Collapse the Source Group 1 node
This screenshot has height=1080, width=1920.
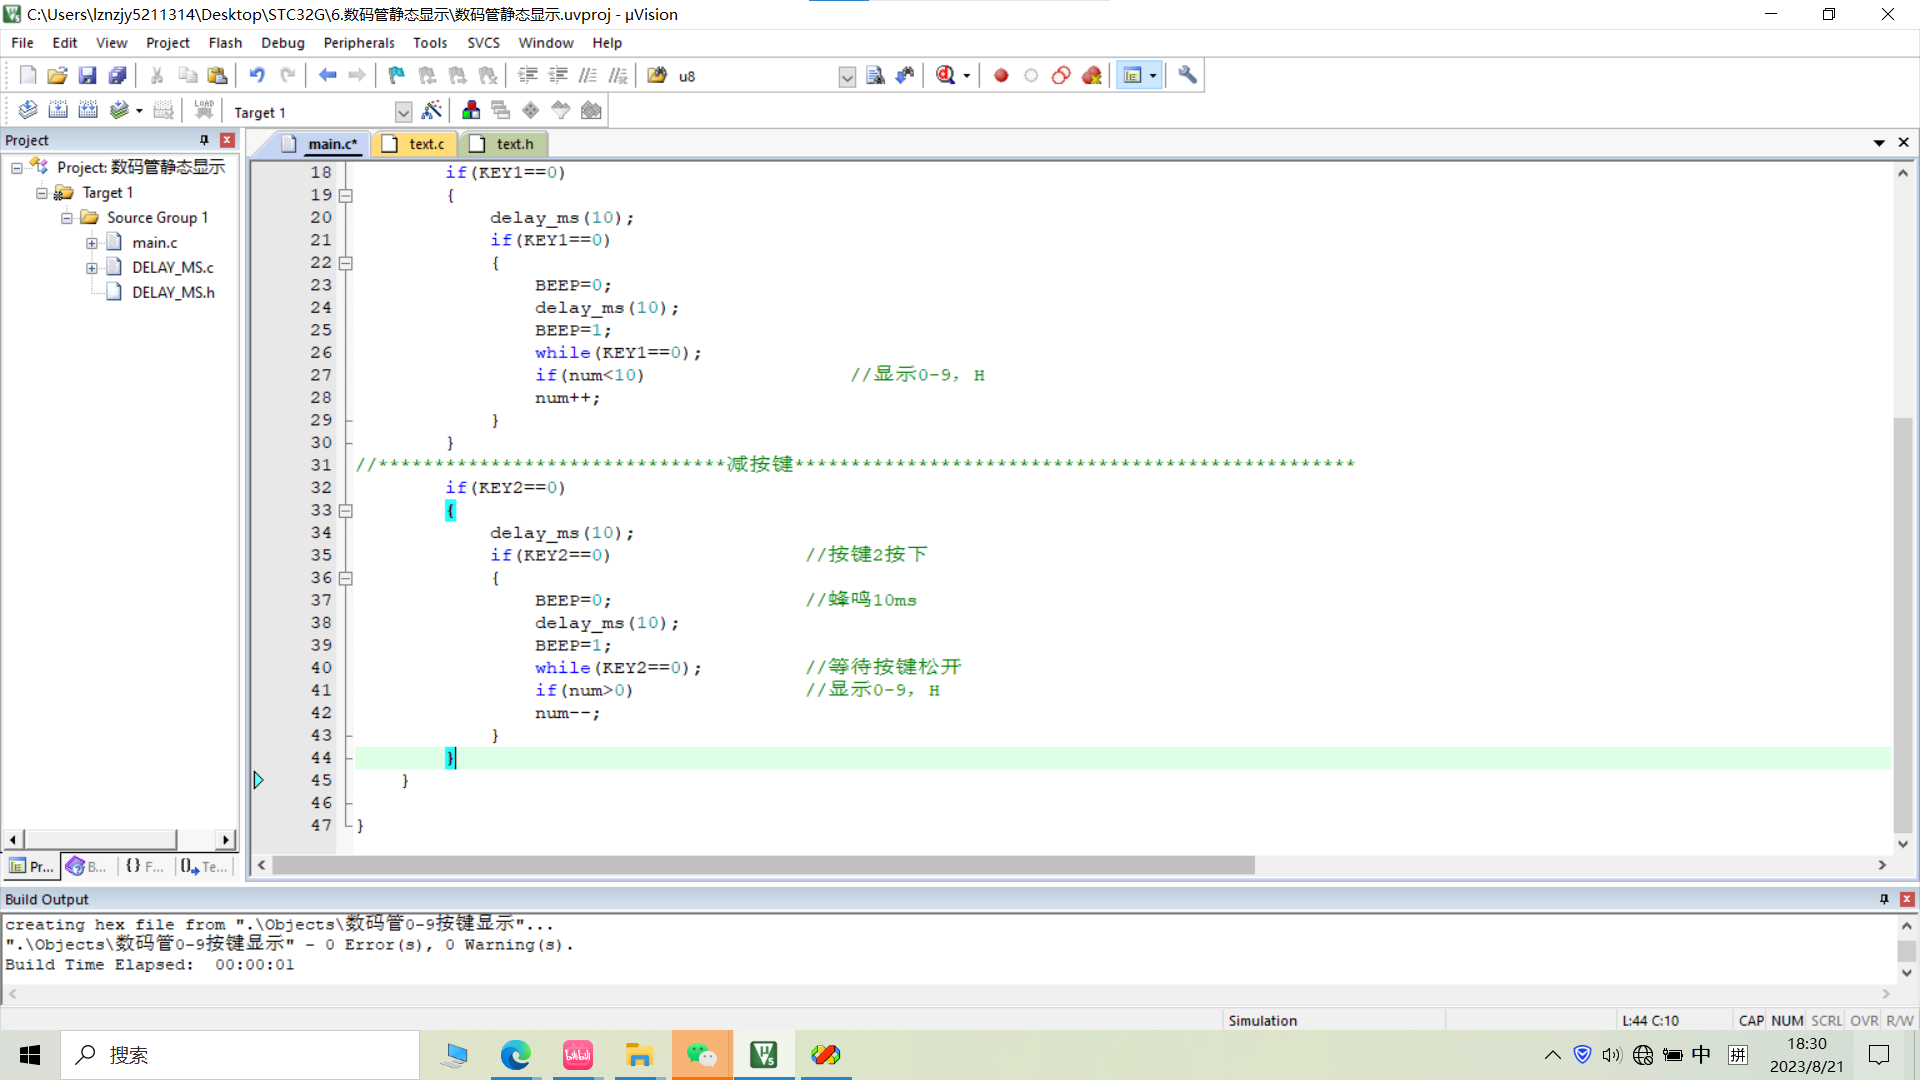click(x=67, y=218)
